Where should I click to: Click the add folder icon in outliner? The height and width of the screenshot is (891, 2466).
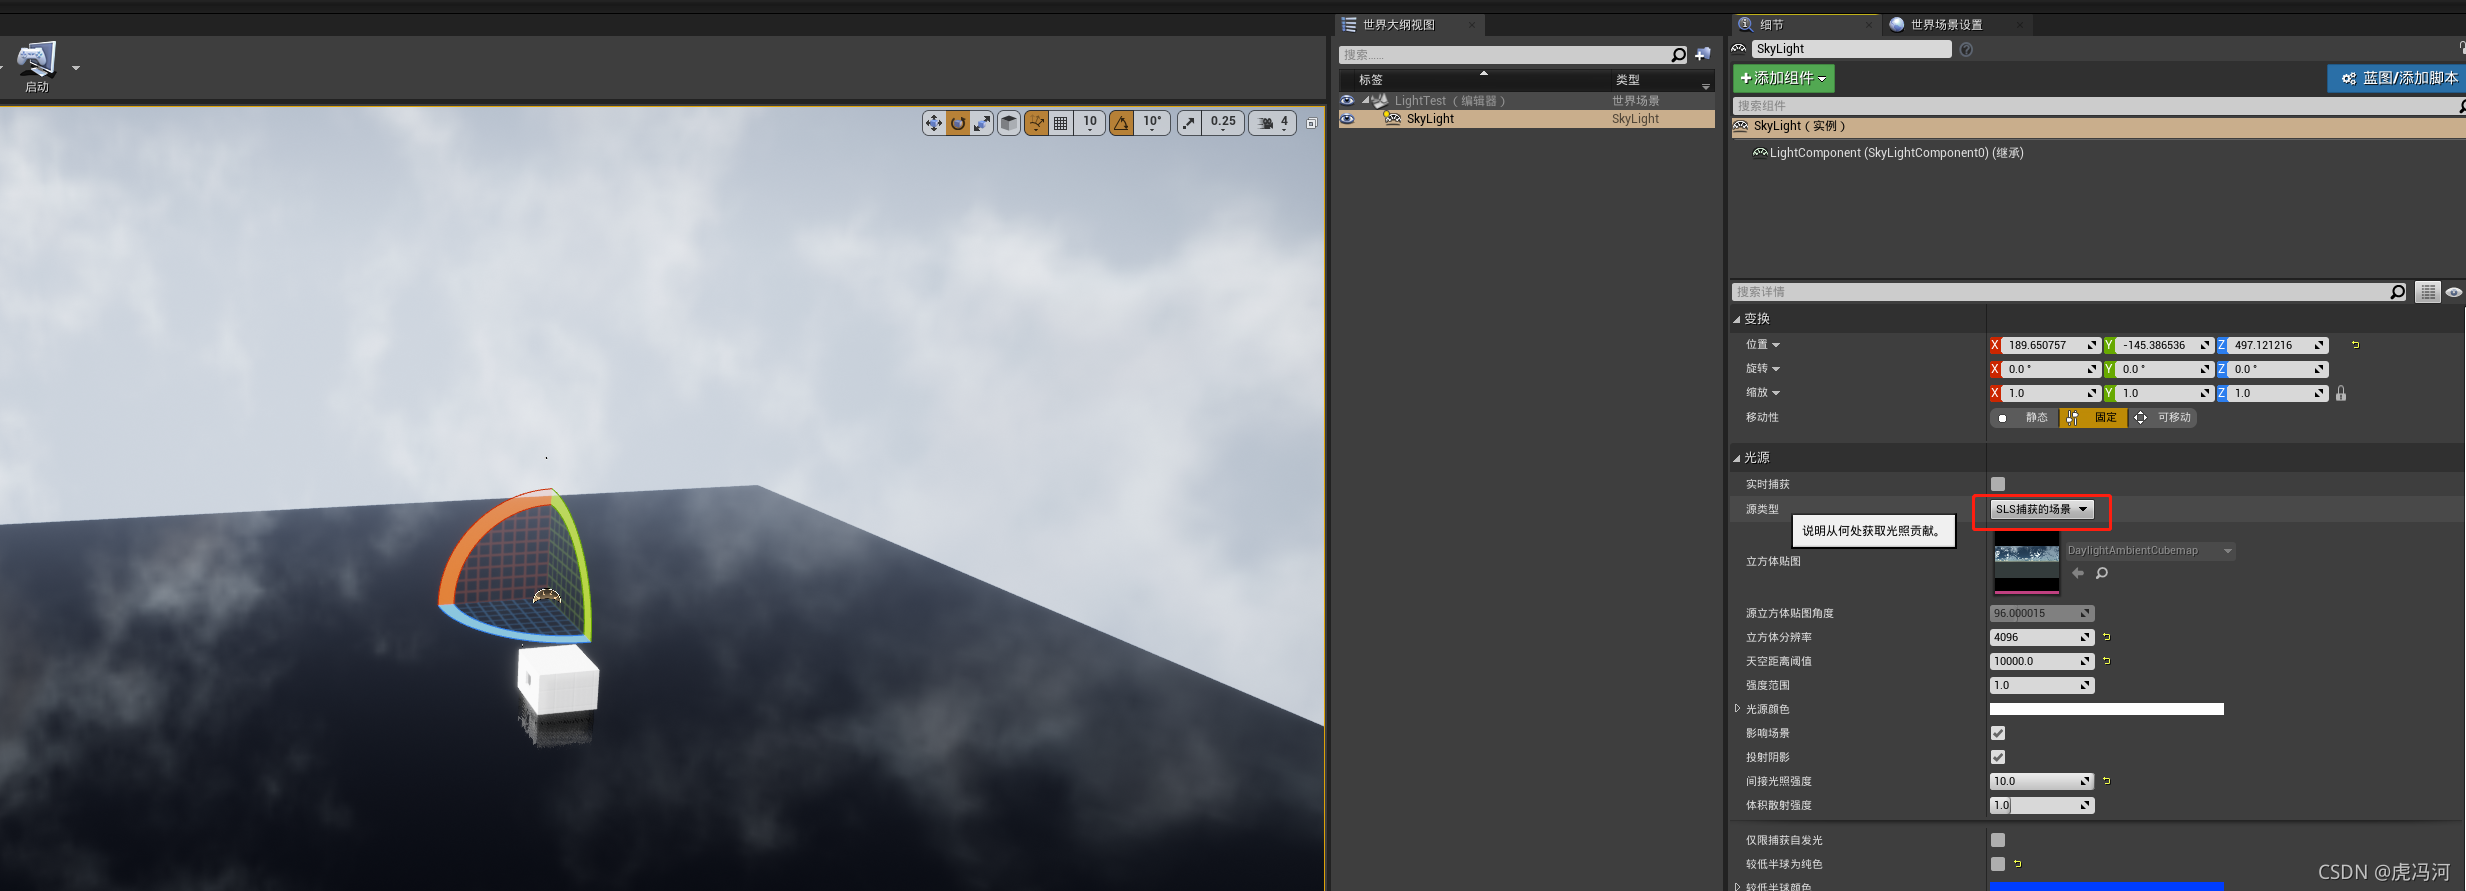click(x=1703, y=55)
